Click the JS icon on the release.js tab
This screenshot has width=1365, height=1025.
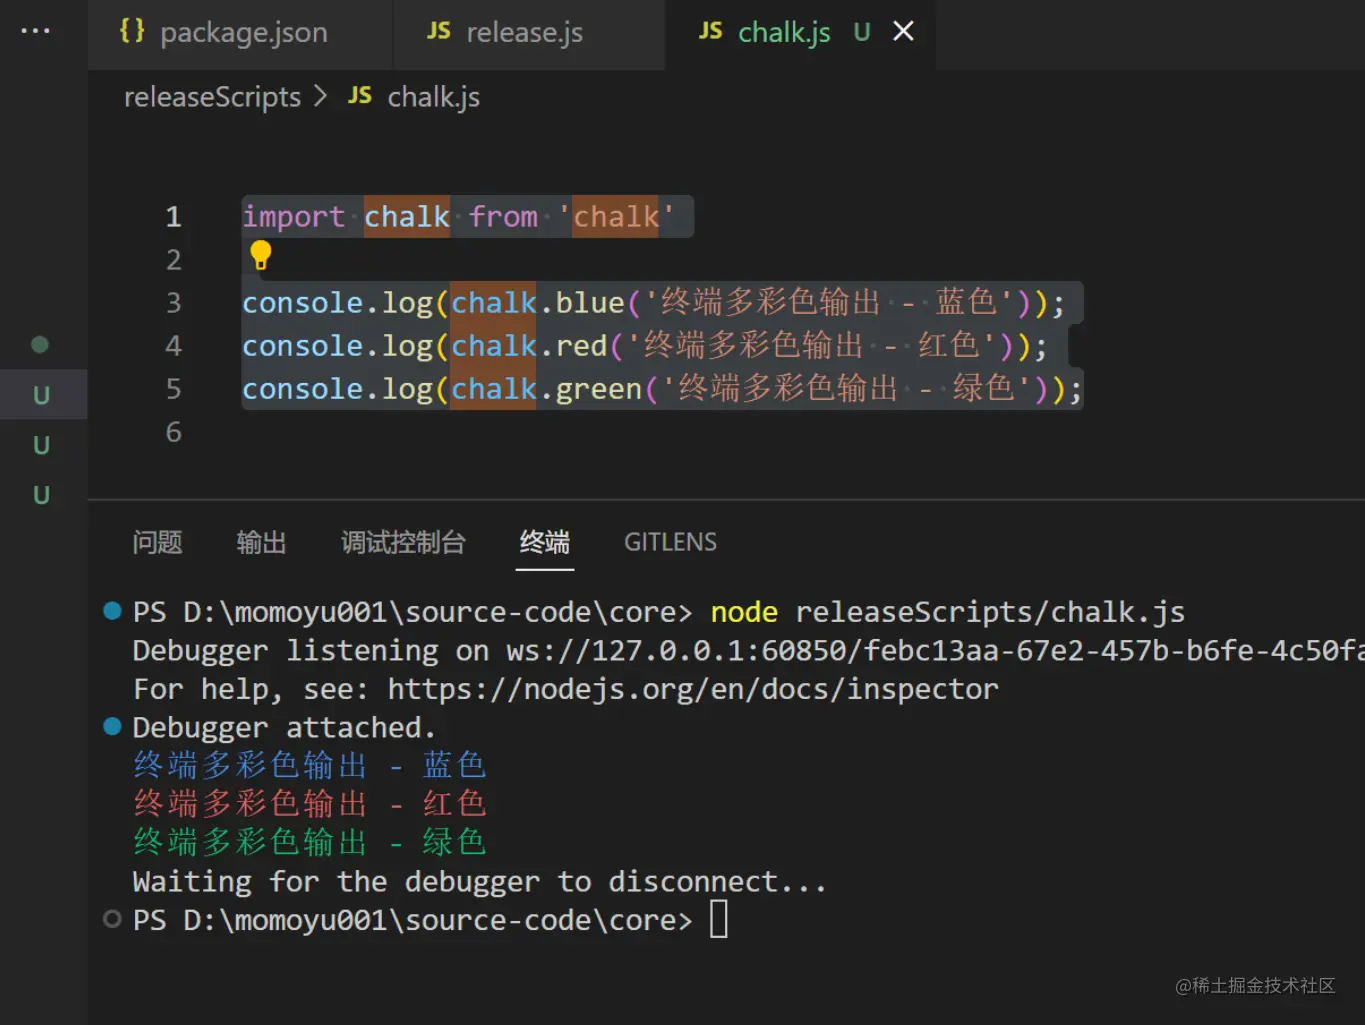click(438, 31)
